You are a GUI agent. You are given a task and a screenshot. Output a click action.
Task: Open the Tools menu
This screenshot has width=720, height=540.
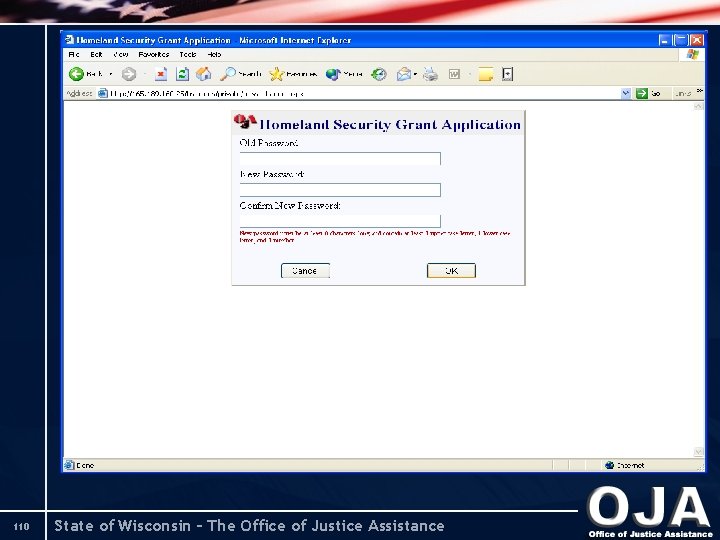[188, 55]
